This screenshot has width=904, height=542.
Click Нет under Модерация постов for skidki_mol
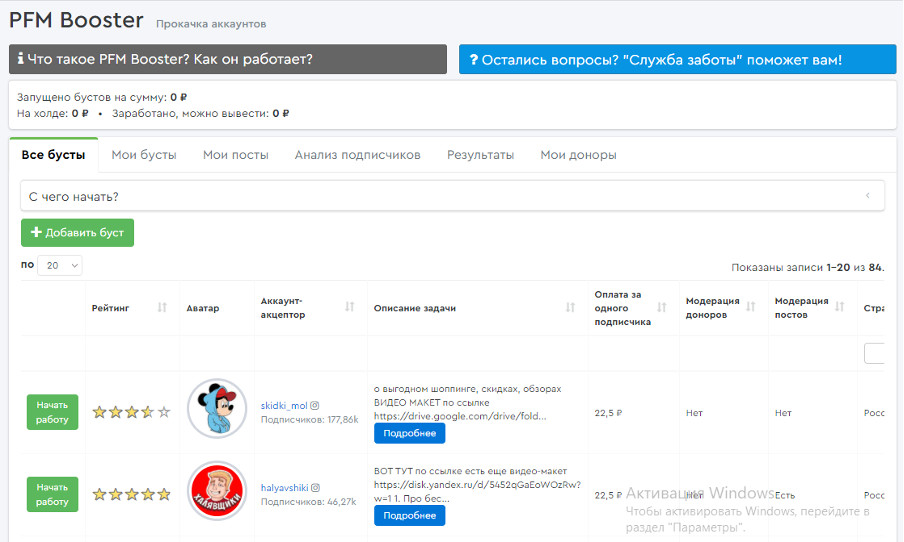(x=783, y=413)
